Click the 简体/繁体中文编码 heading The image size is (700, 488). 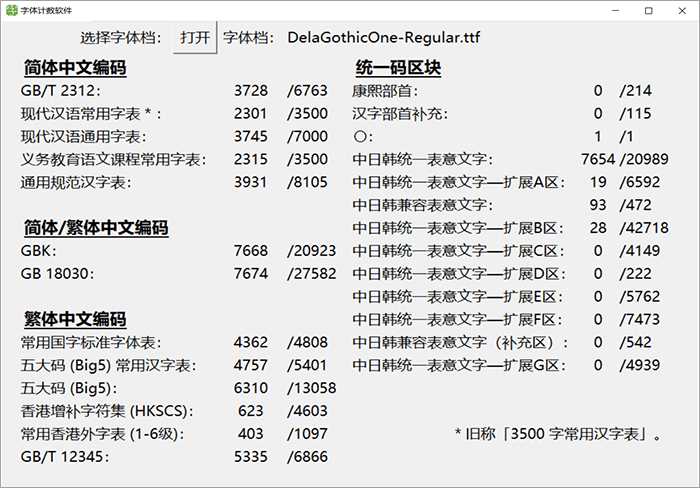pyautogui.click(x=96, y=228)
